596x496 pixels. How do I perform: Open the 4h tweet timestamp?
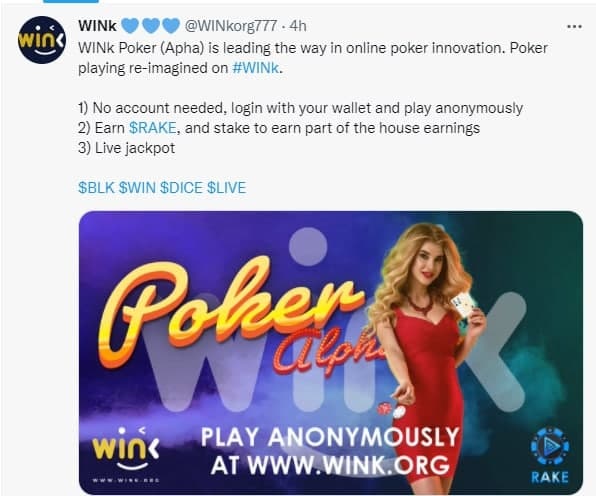[298, 26]
